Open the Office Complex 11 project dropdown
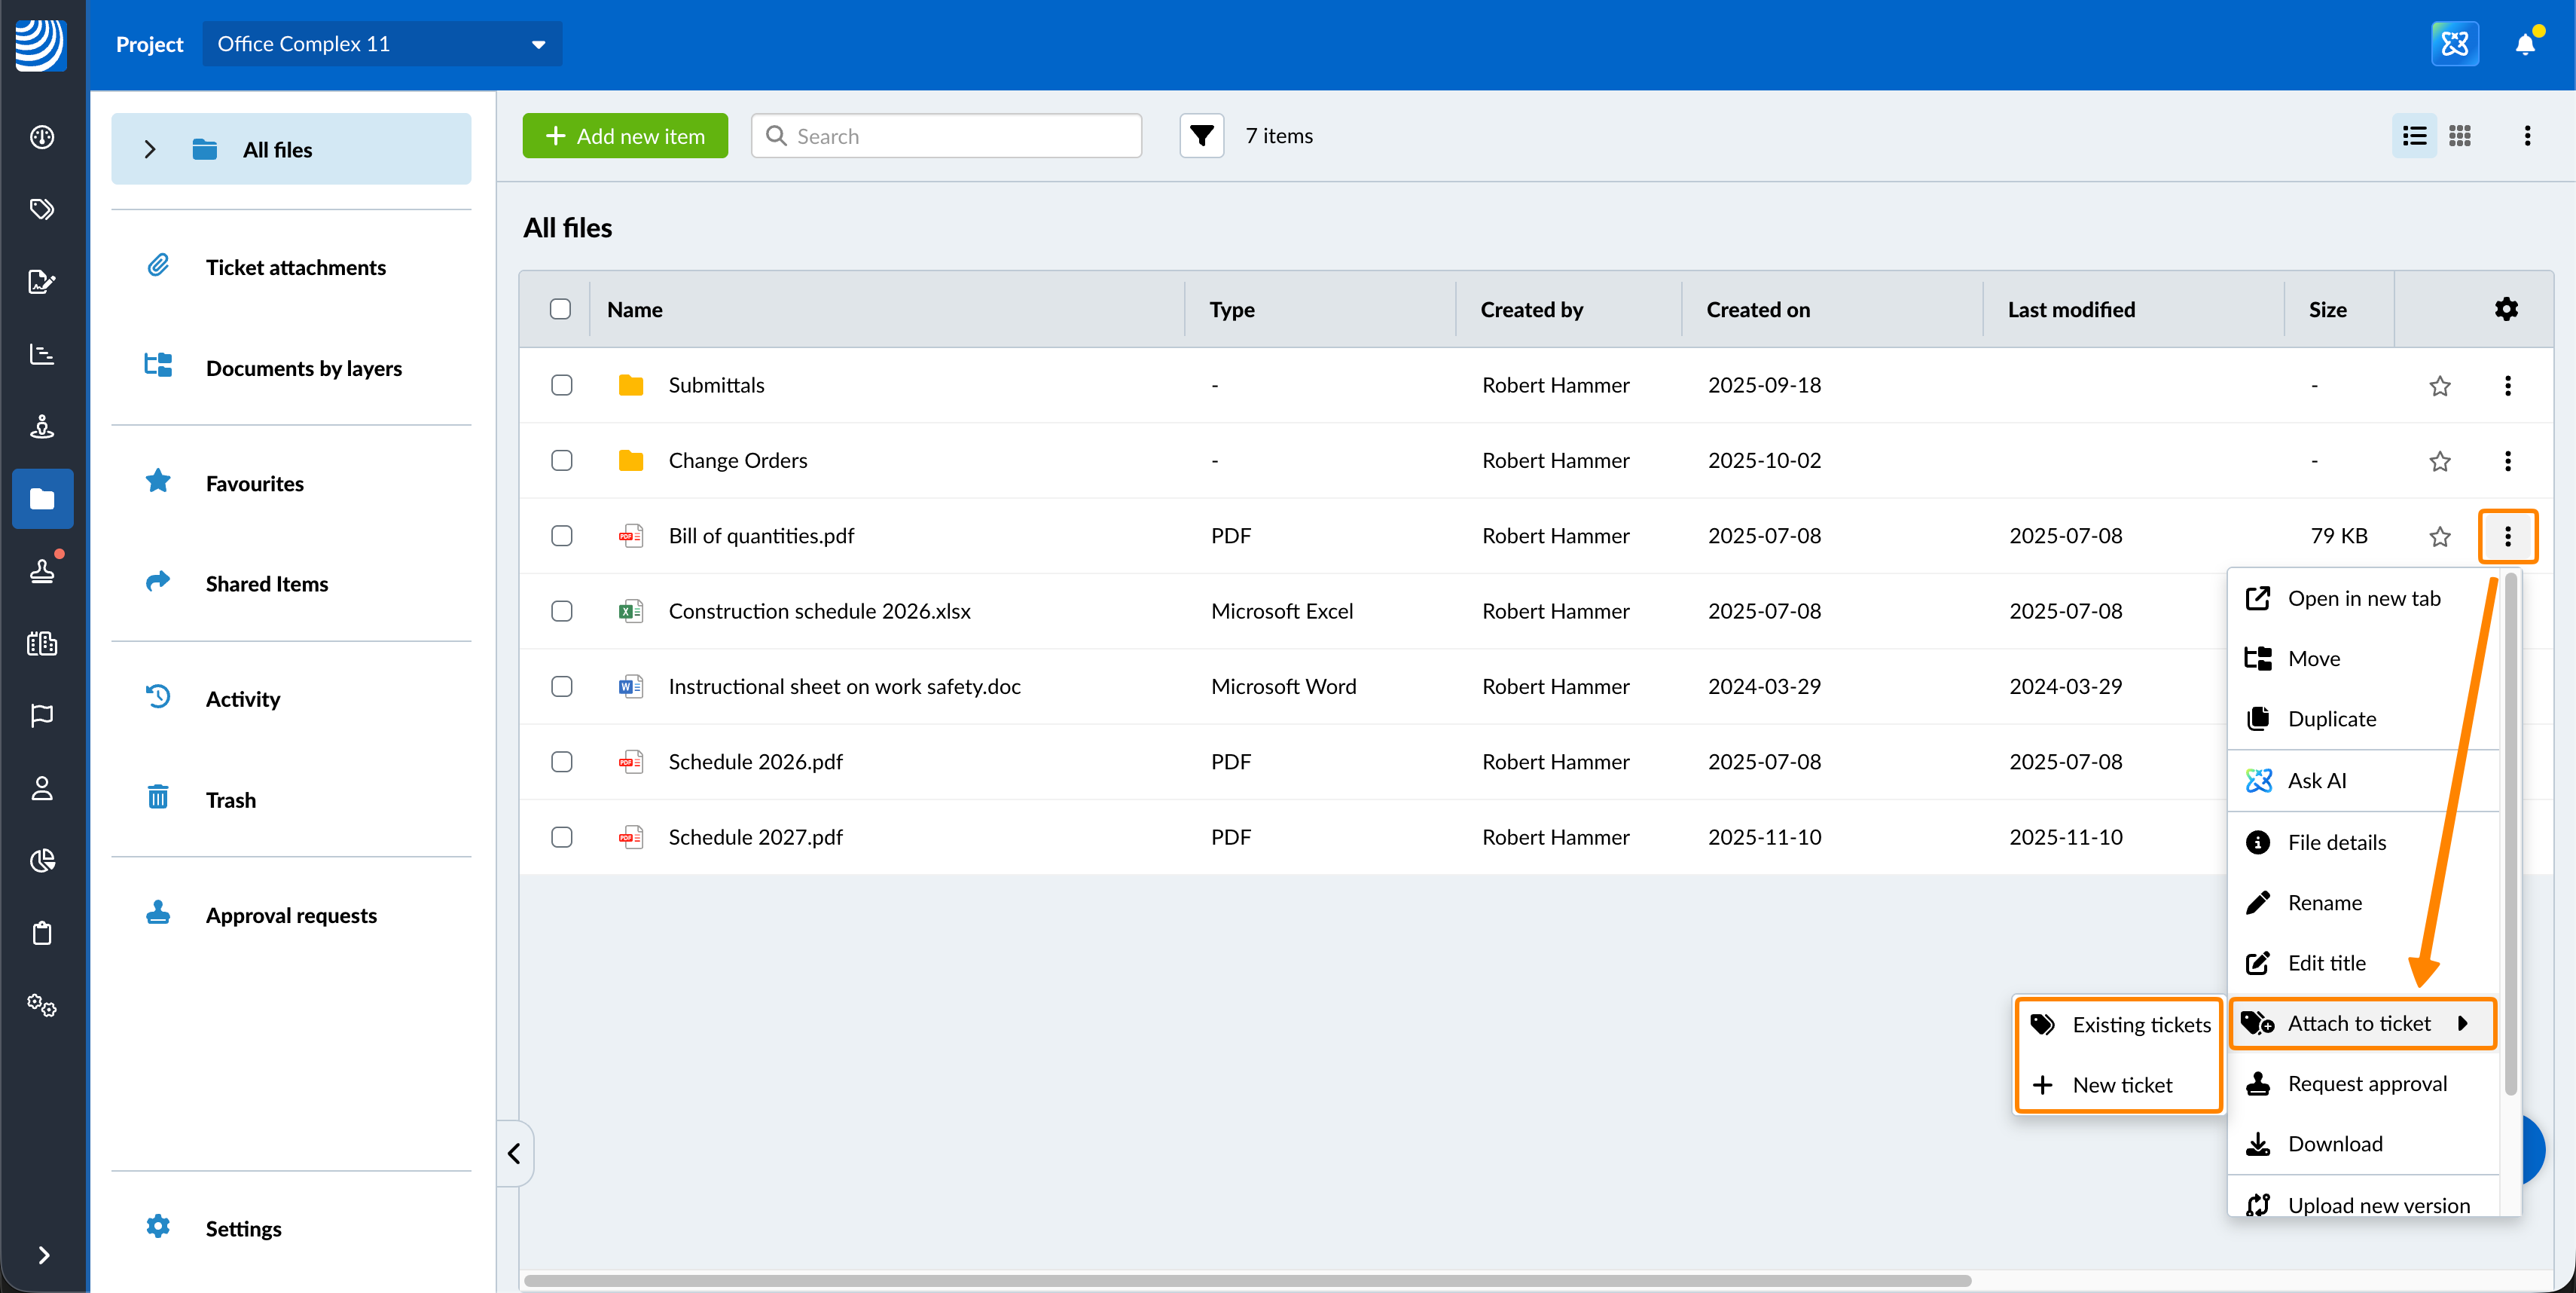Screen dimensions: 2576x1293 point(382,44)
